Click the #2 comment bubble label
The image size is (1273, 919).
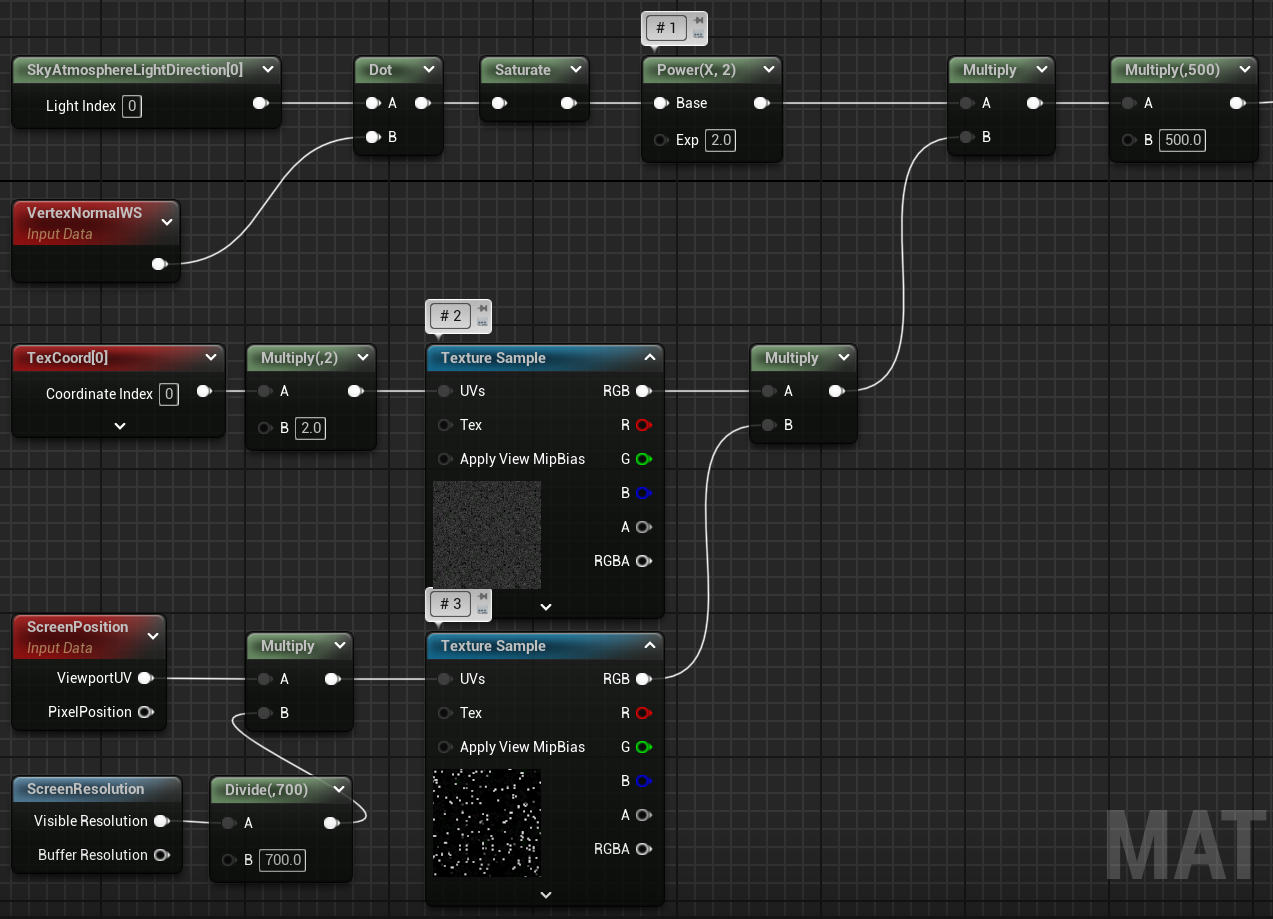point(451,316)
